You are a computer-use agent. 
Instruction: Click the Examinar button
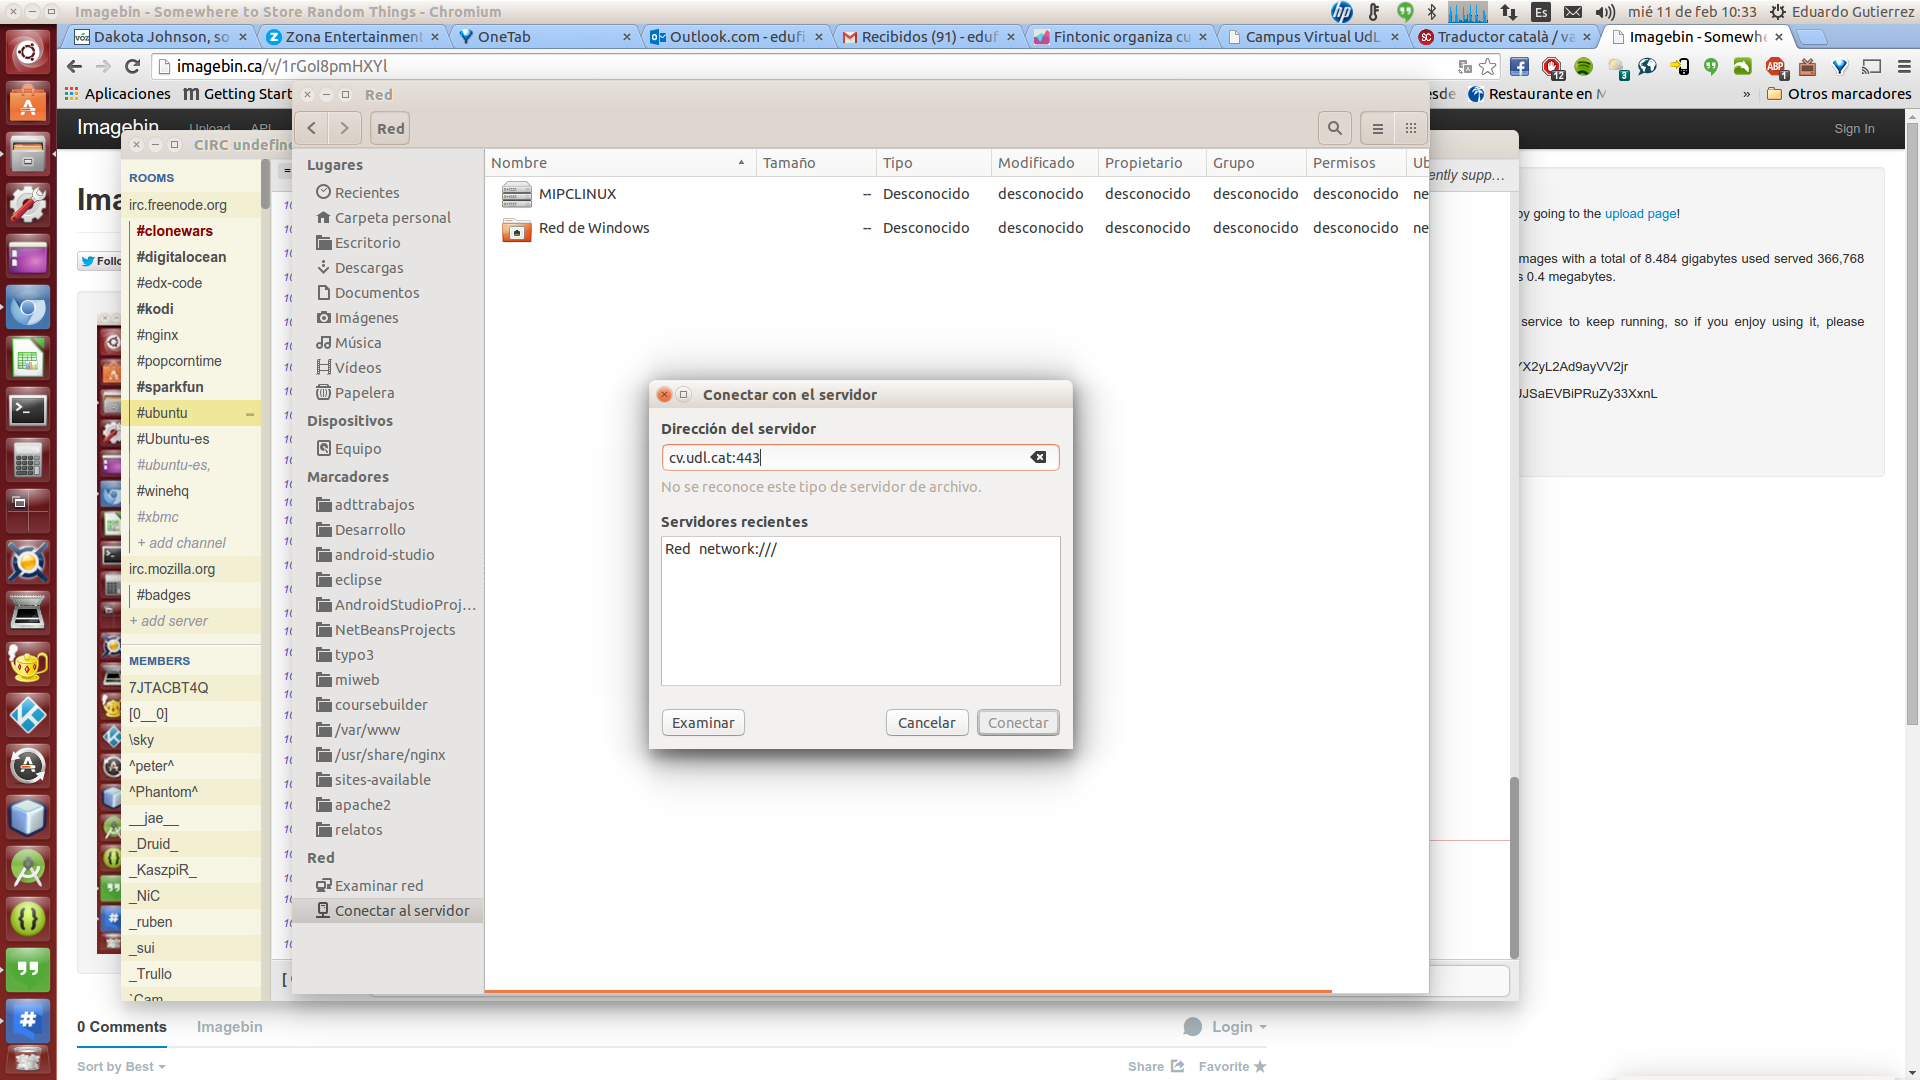(703, 723)
